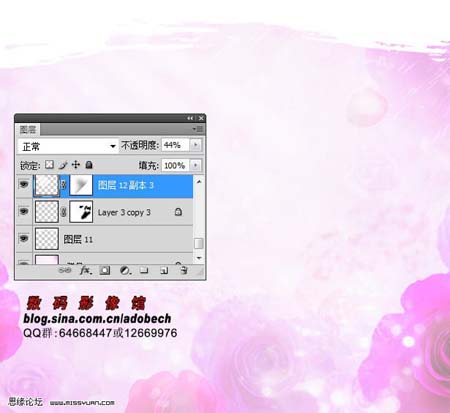Delete layer with the trash icon
450x413 pixels.
click(184, 270)
